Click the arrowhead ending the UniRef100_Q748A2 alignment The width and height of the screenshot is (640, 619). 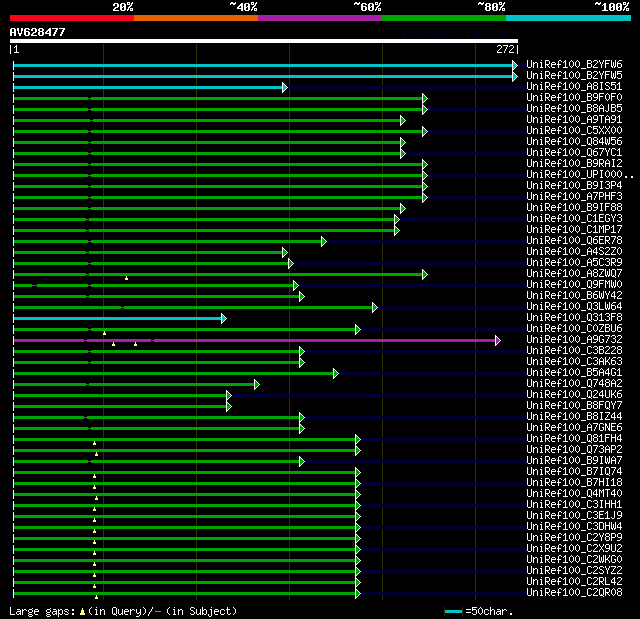point(256,384)
